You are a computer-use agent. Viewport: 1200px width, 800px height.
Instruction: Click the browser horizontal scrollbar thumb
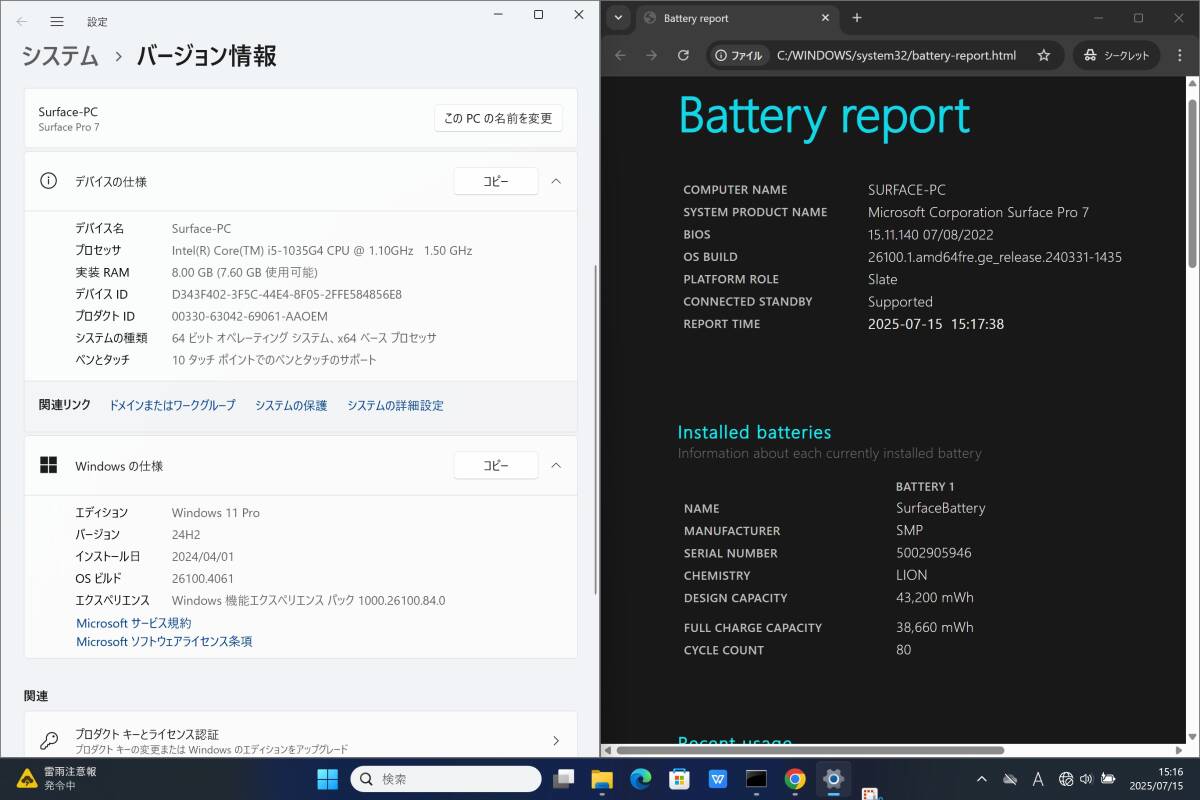point(810,750)
